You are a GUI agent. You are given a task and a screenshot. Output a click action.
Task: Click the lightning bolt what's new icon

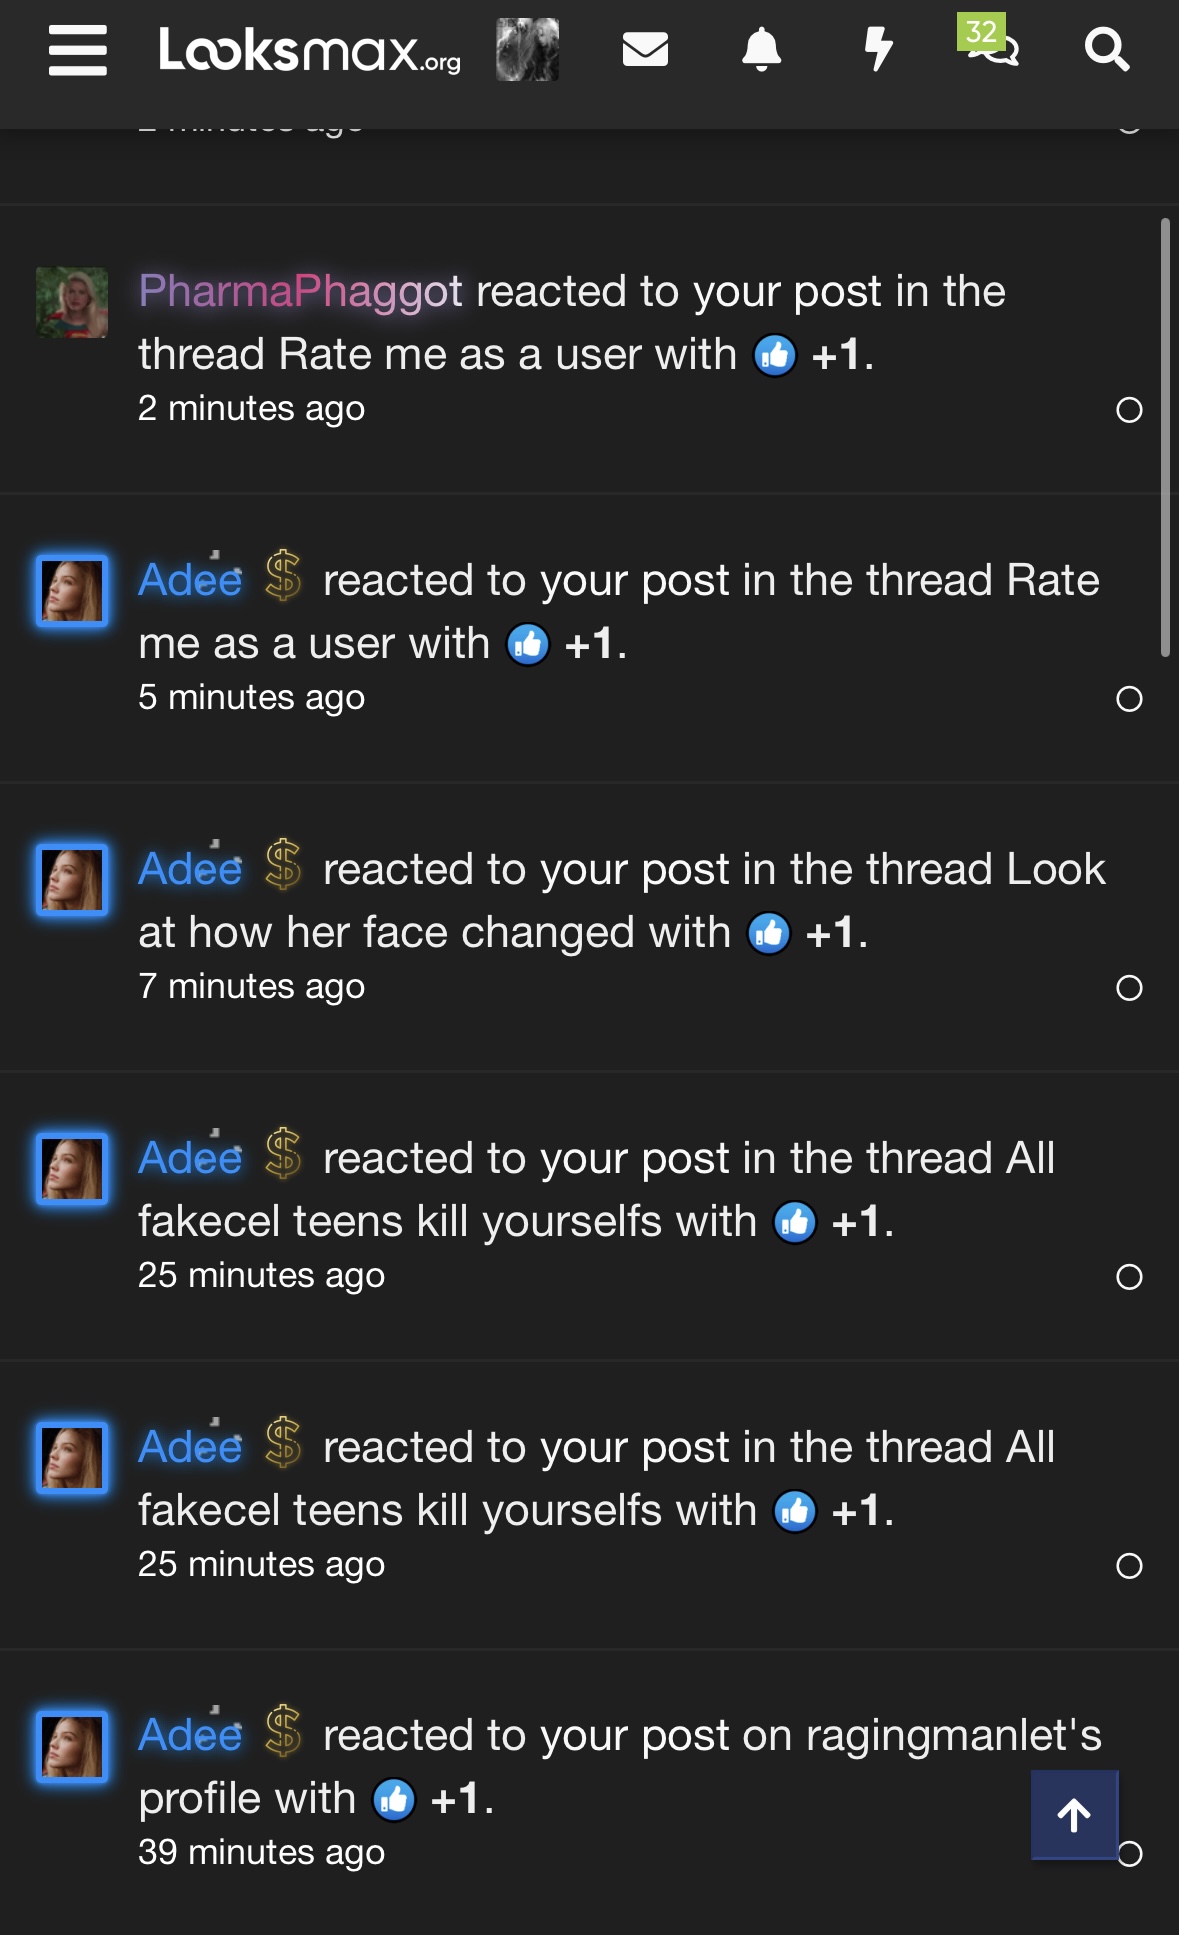tap(878, 49)
